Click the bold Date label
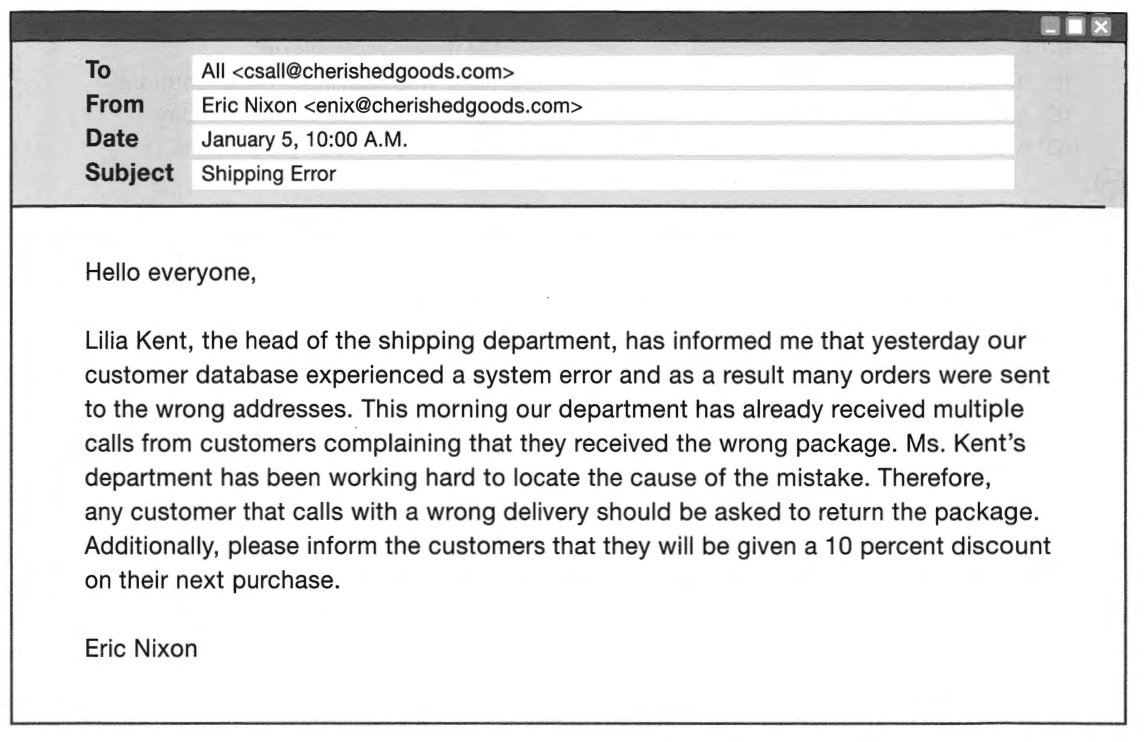 (x=112, y=139)
